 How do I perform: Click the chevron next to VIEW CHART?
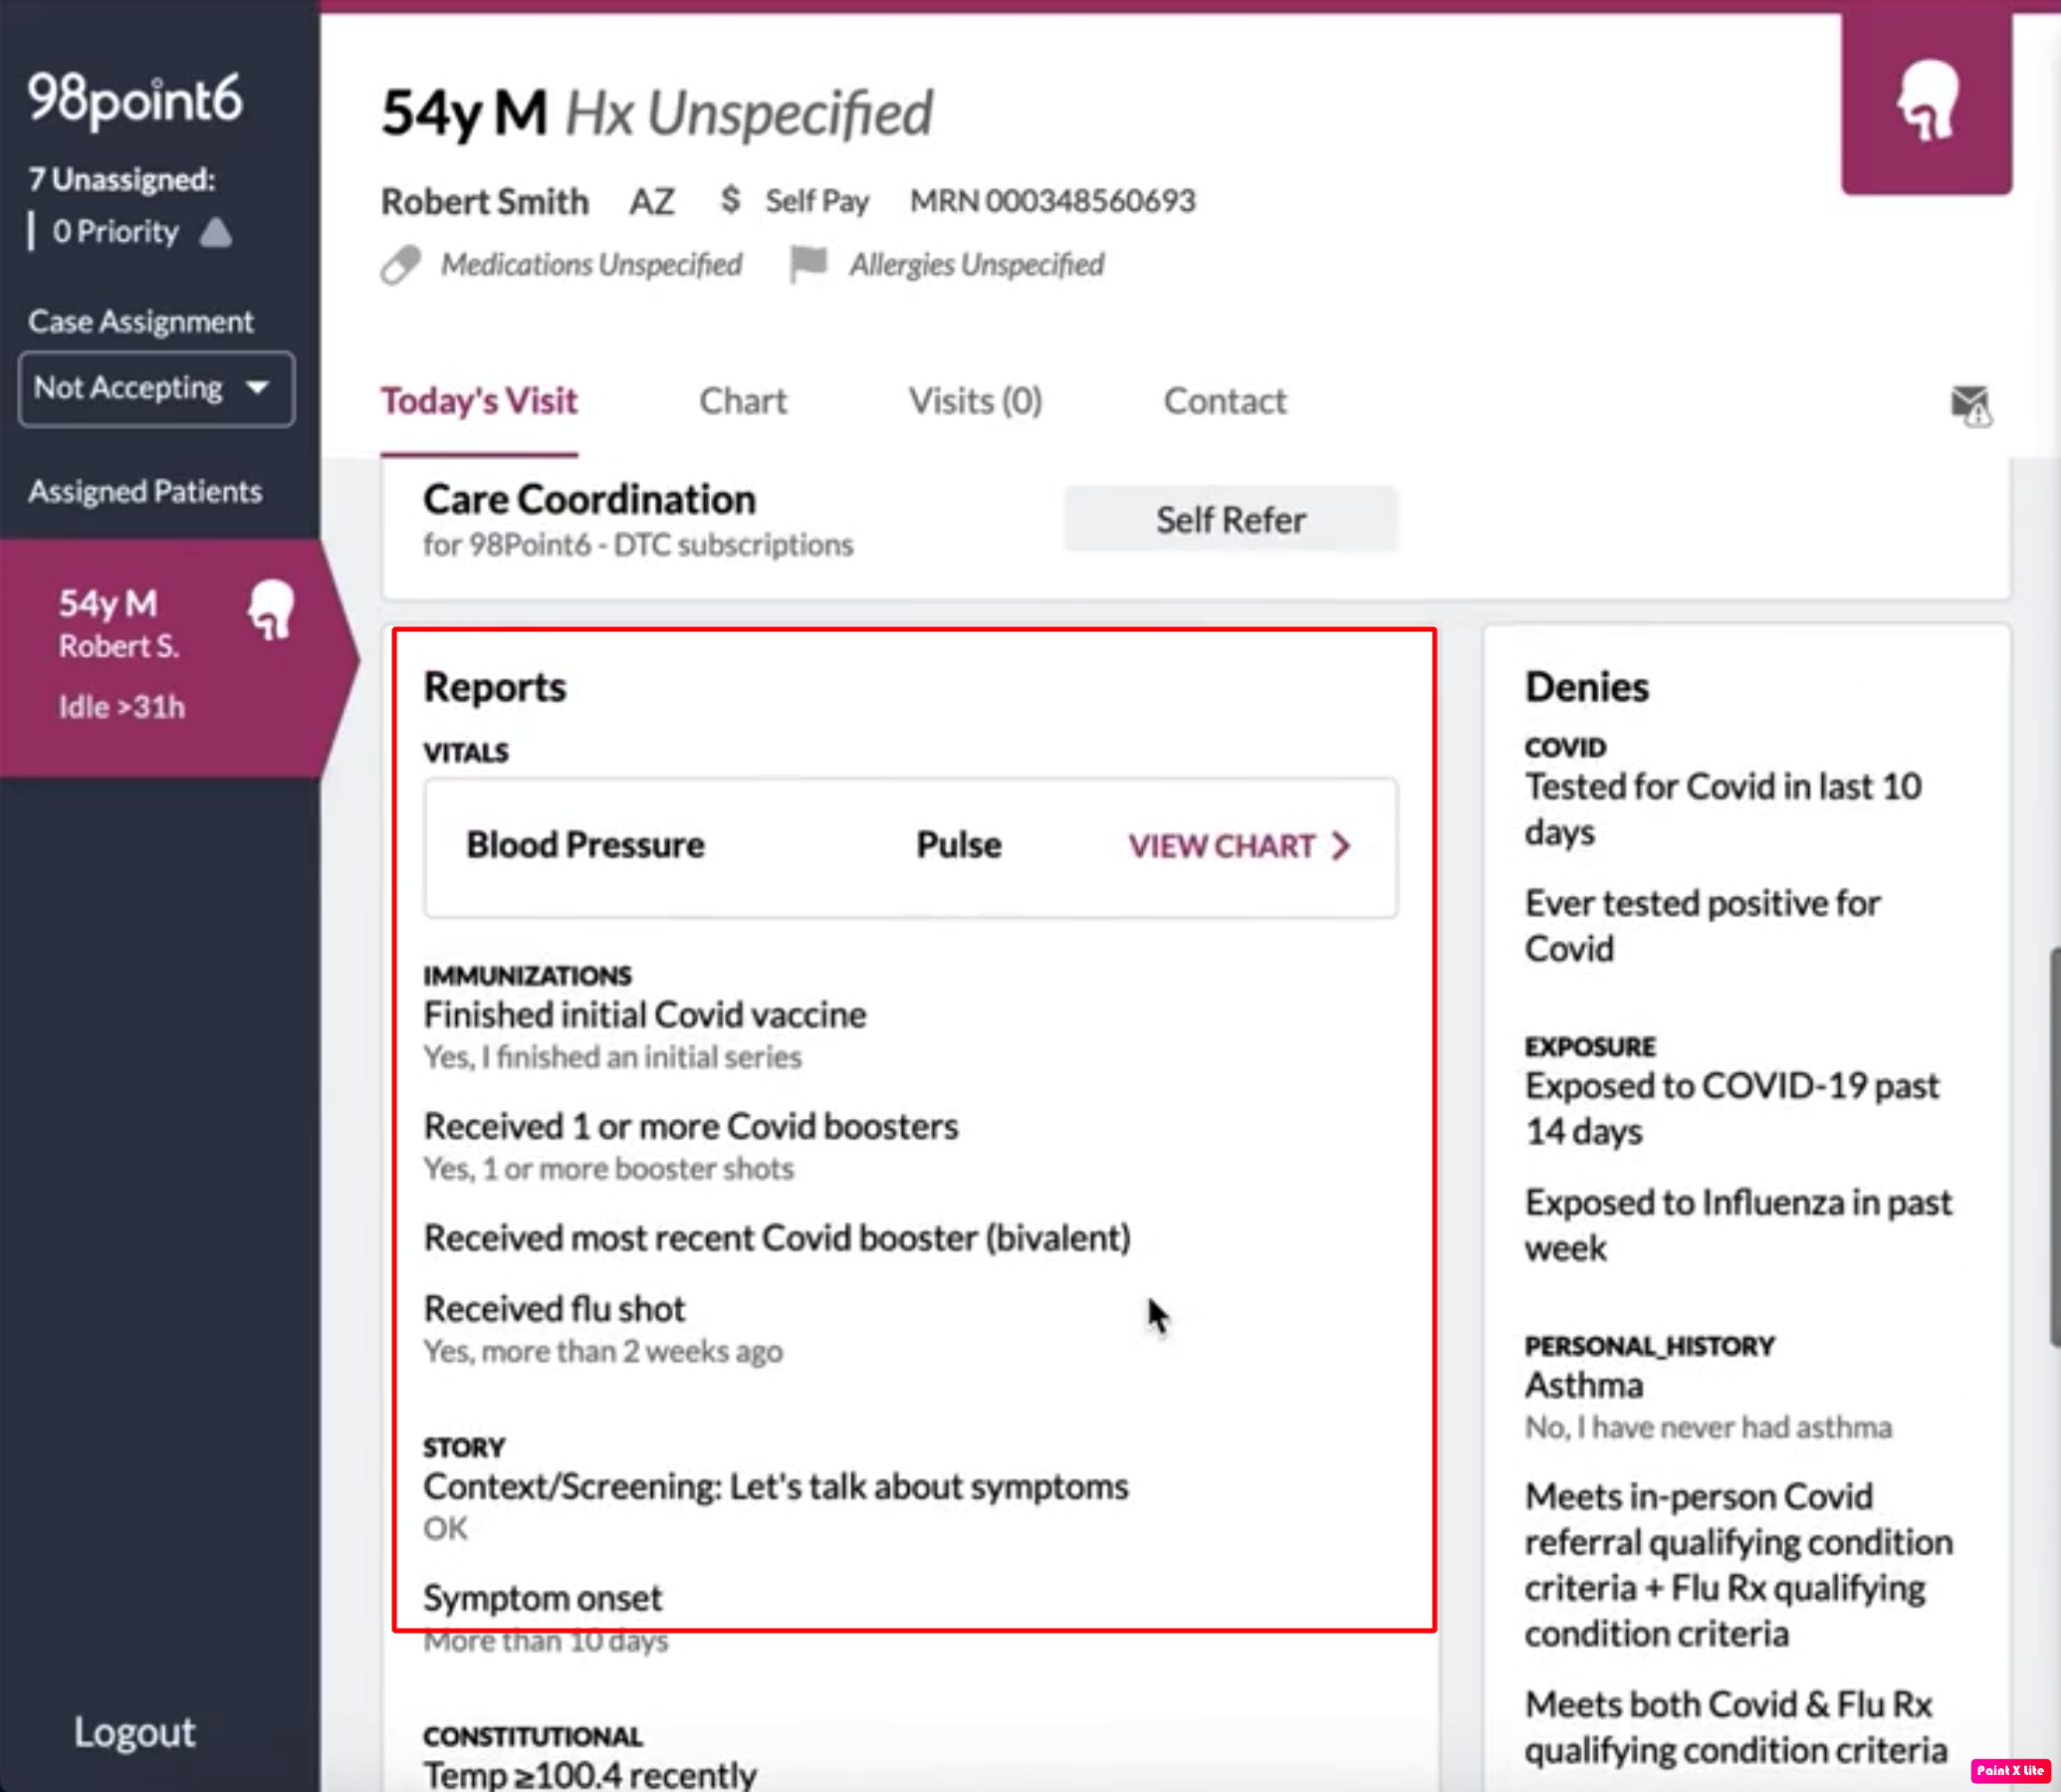point(1341,846)
